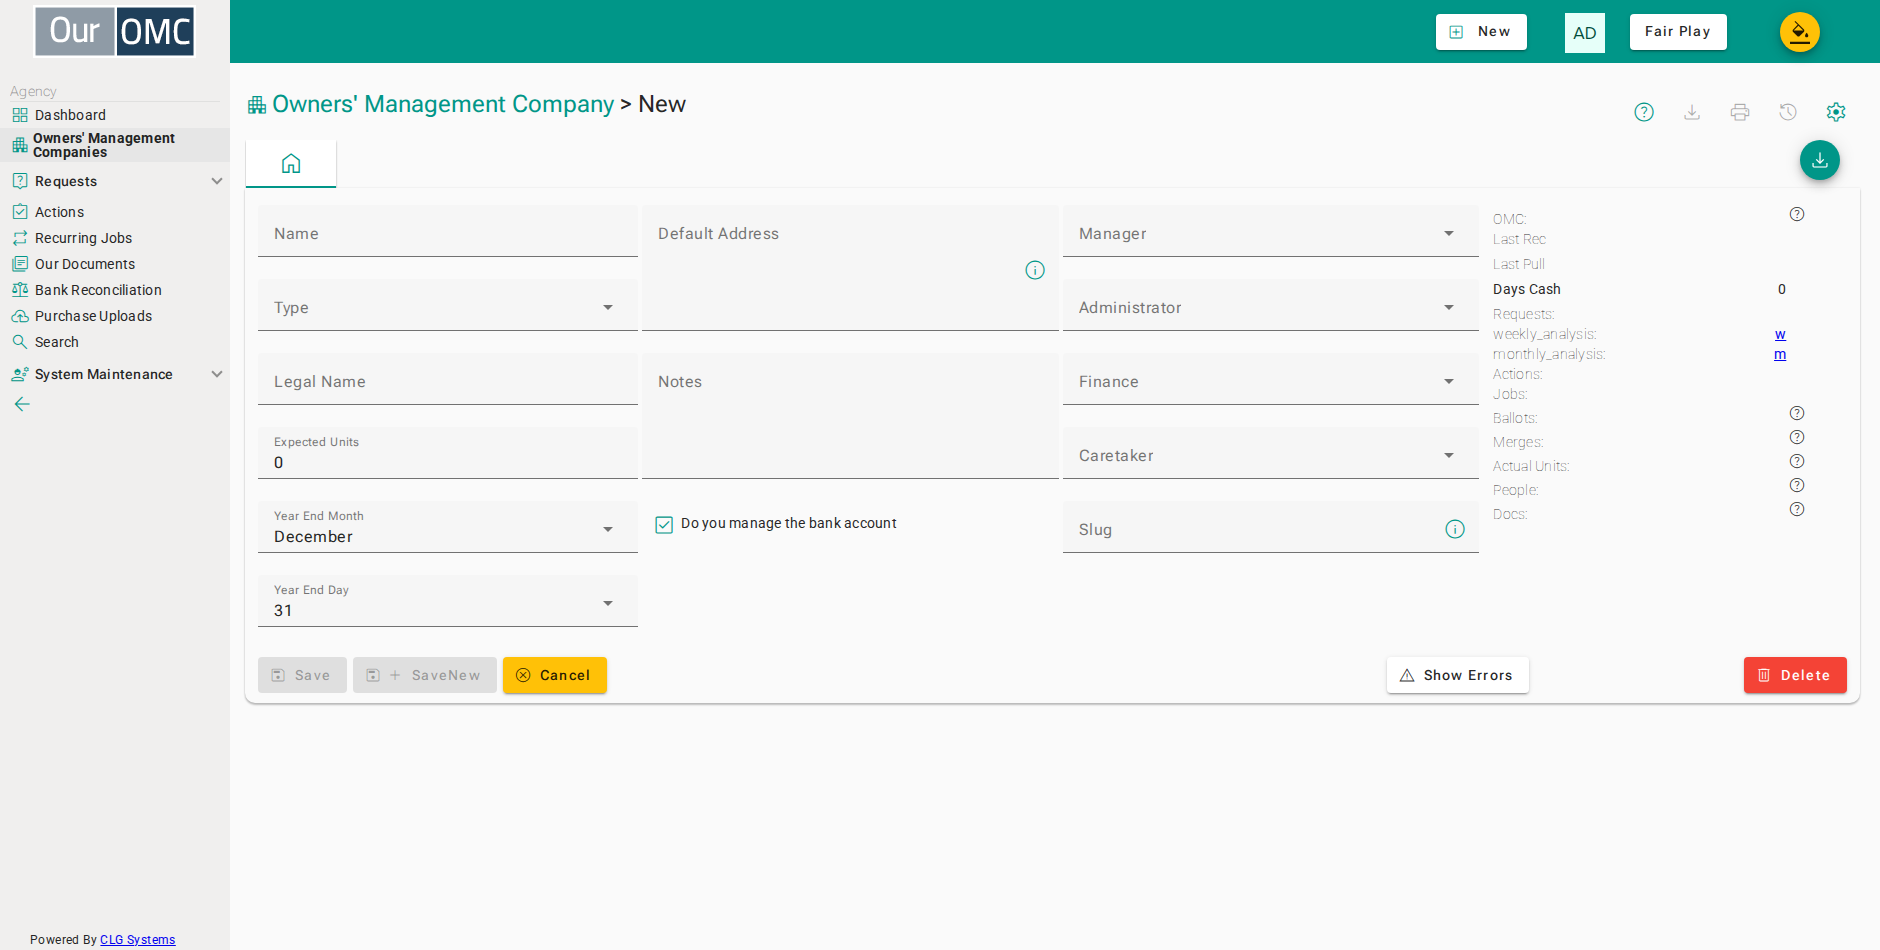Click the Slug field info icon
The height and width of the screenshot is (950, 1880).
coord(1455,529)
